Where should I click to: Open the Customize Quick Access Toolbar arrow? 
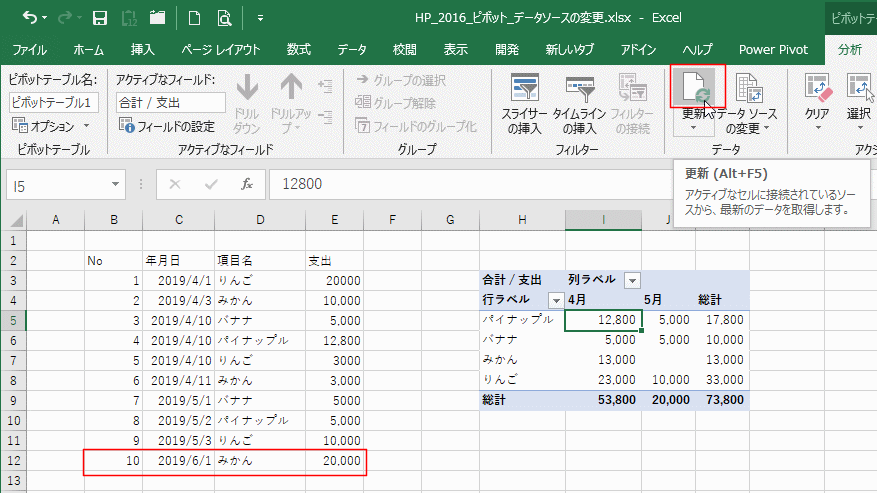260,18
